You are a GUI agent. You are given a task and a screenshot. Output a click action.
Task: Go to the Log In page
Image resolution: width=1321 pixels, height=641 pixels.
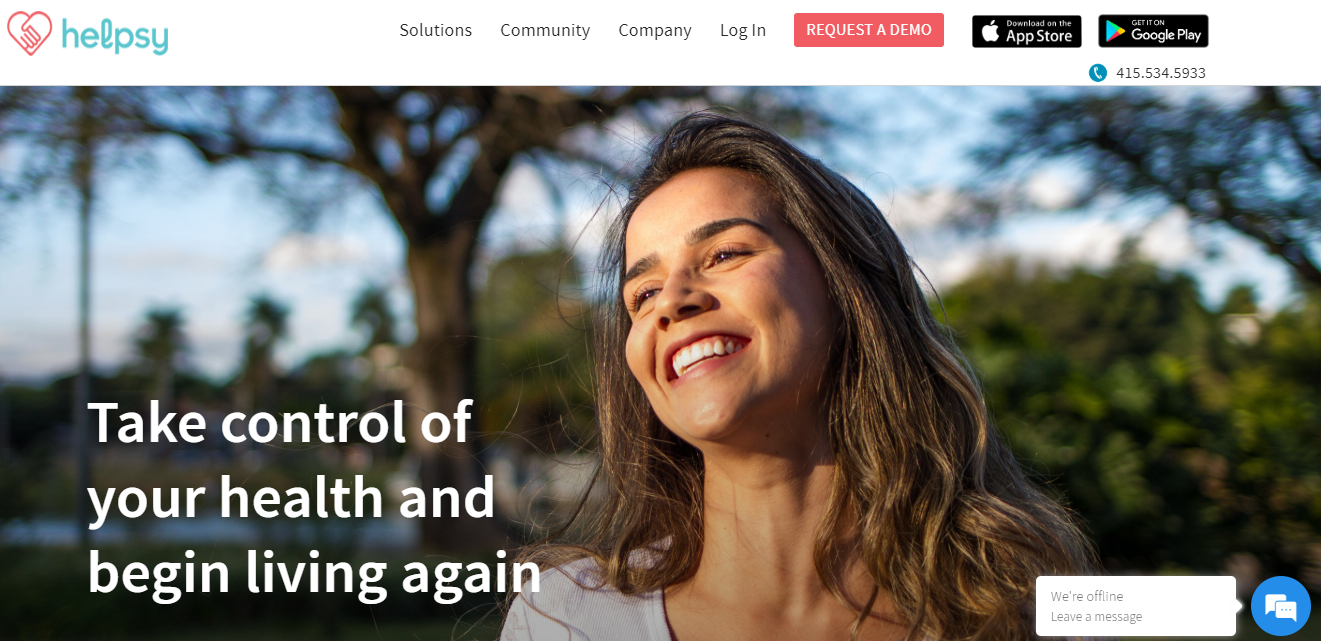pos(743,30)
